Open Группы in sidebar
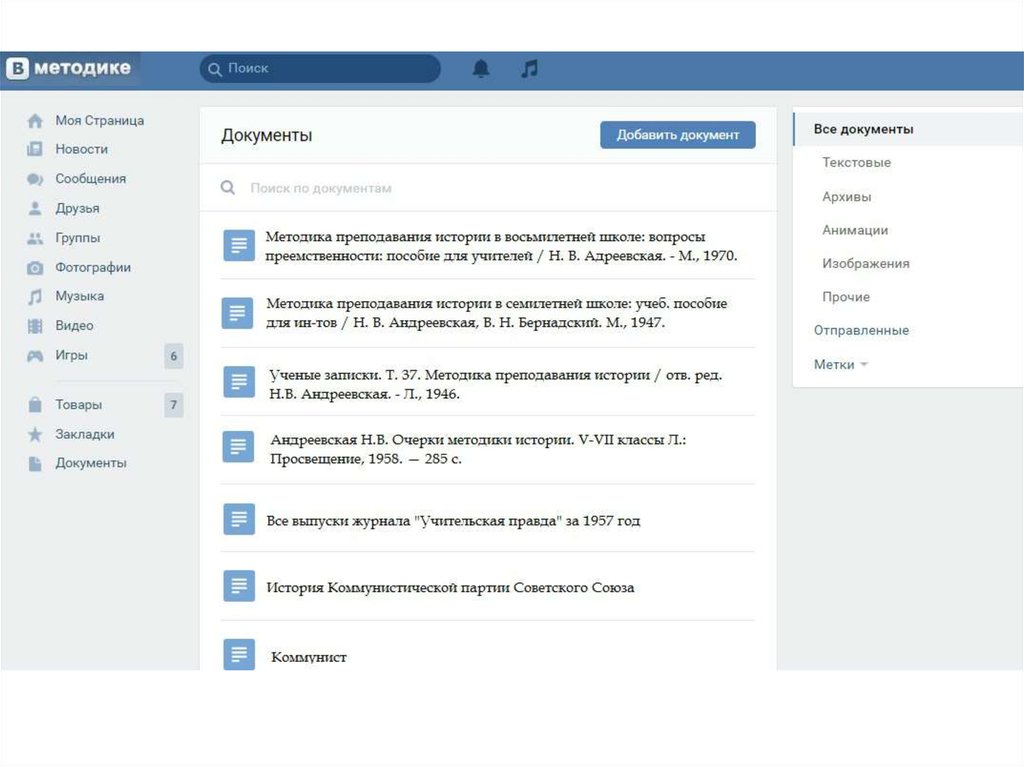Viewport: 1024px width, 767px height. click(78, 238)
